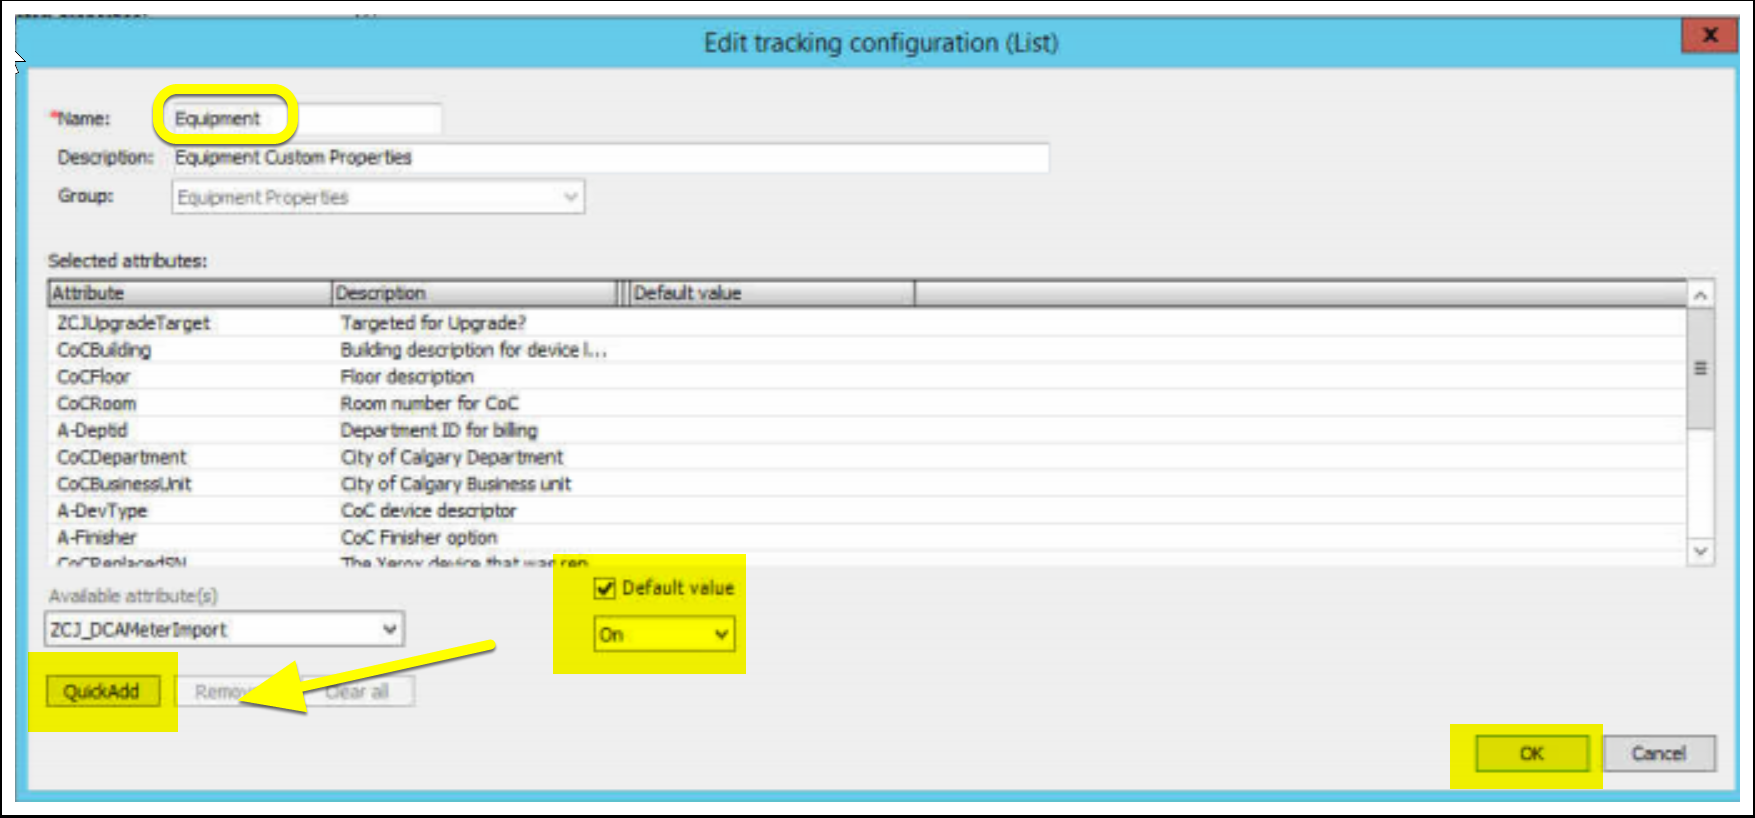Open the Available attributes ZCJ_DCAMeterImport dropdown
The width and height of the screenshot is (1755, 818).
tap(224, 629)
